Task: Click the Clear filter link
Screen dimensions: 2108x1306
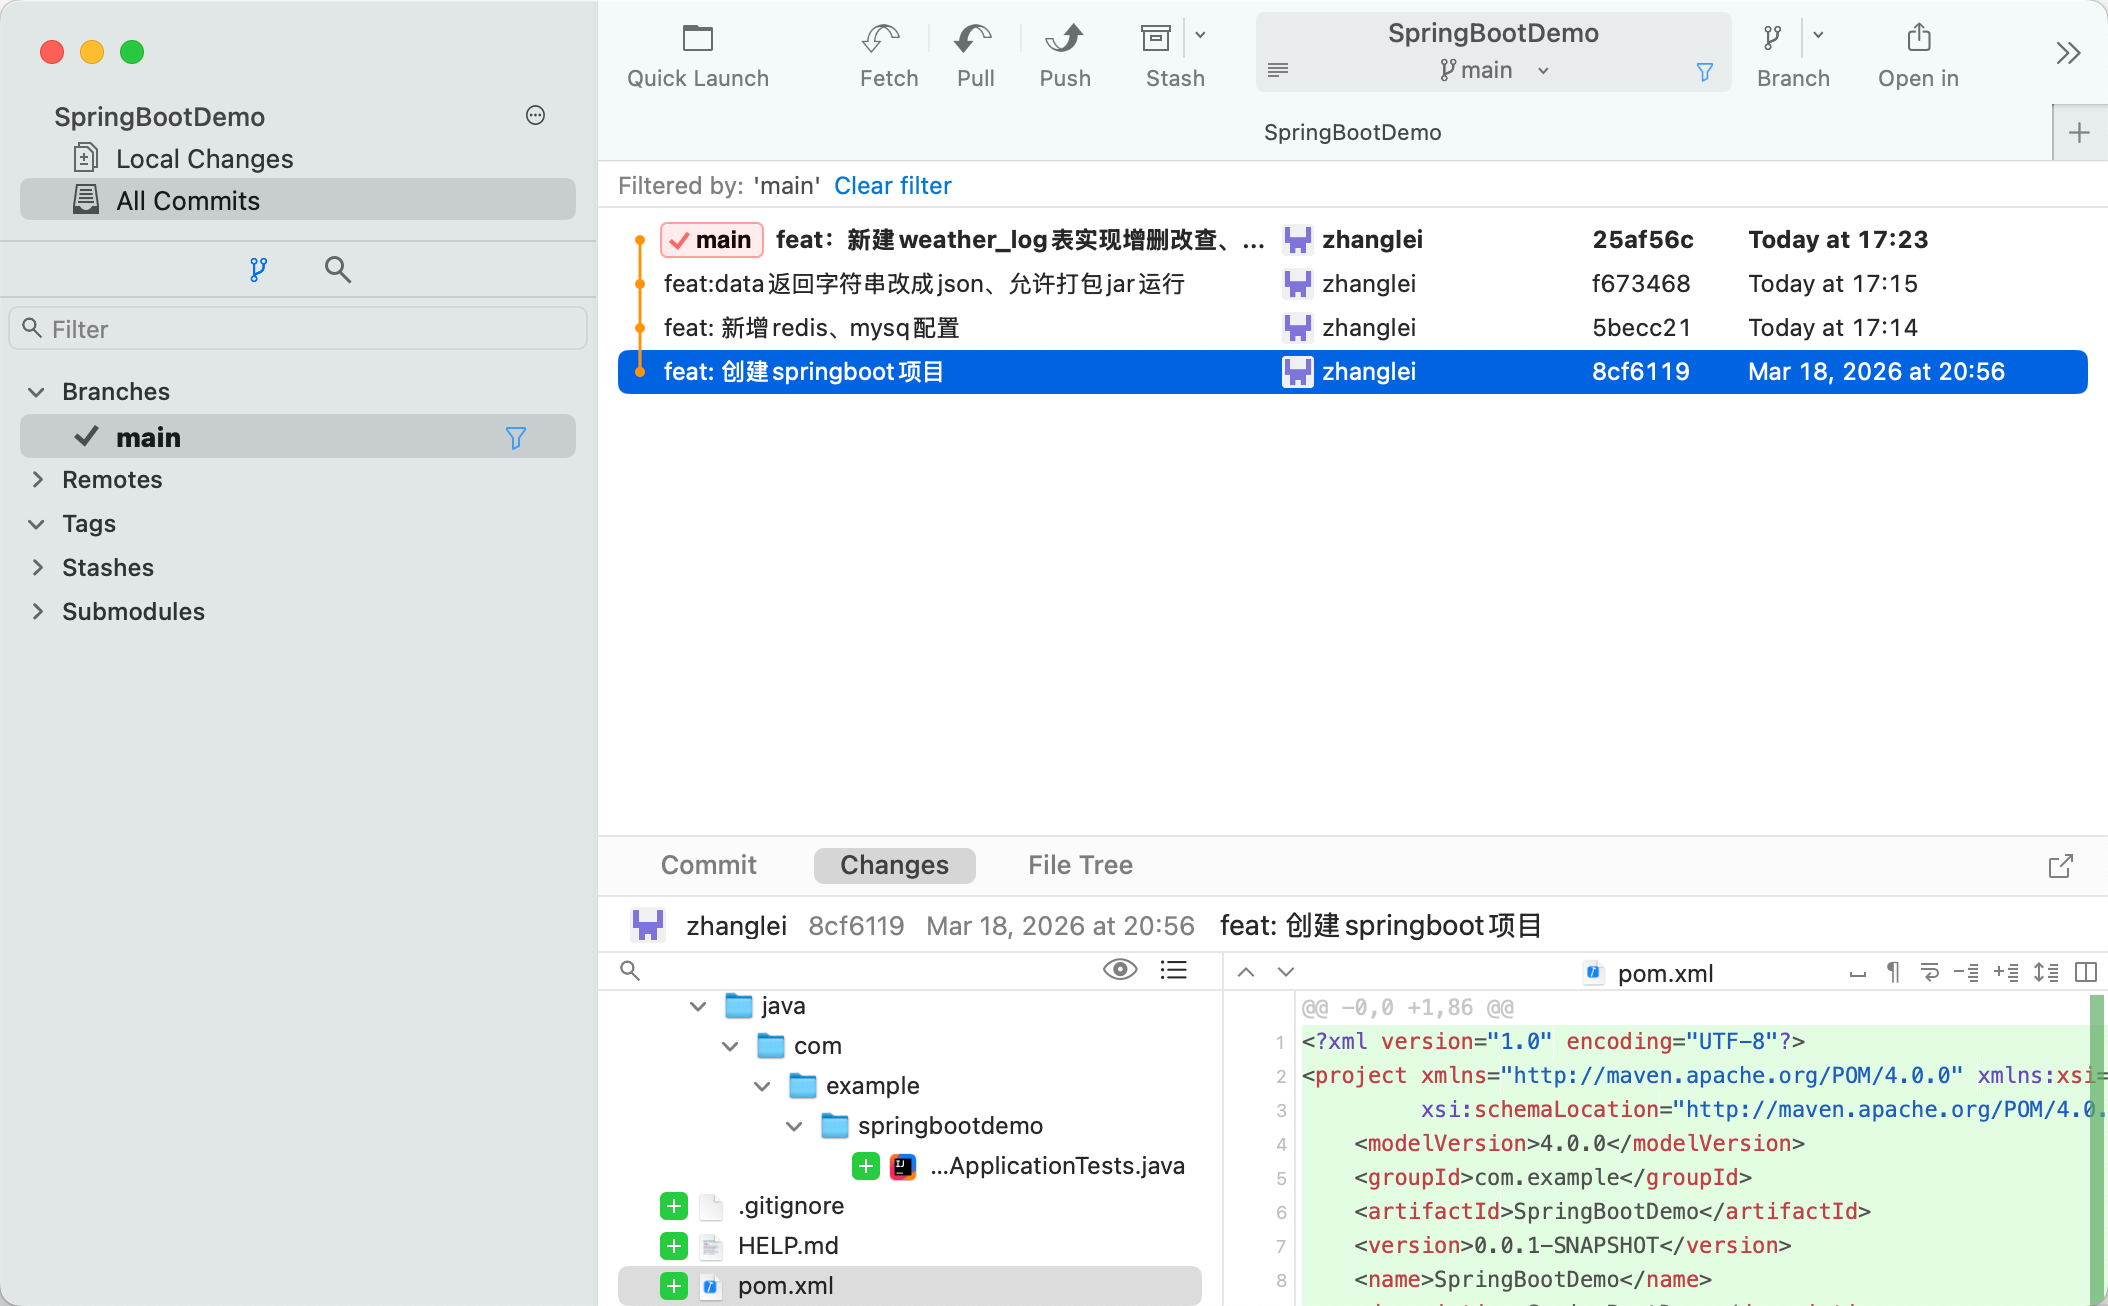Action: [892, 186]
